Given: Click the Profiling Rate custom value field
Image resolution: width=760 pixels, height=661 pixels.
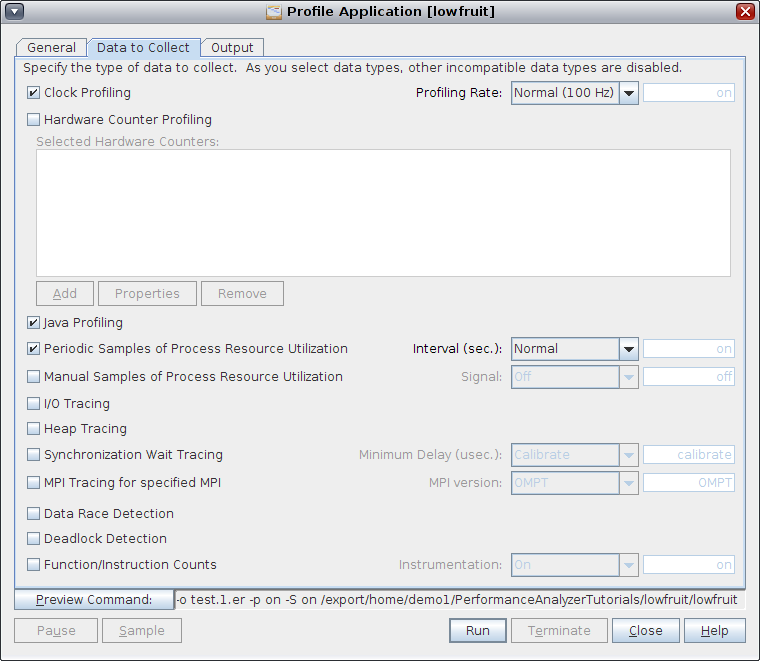Looking at the screenshot, I should point(689,93).
